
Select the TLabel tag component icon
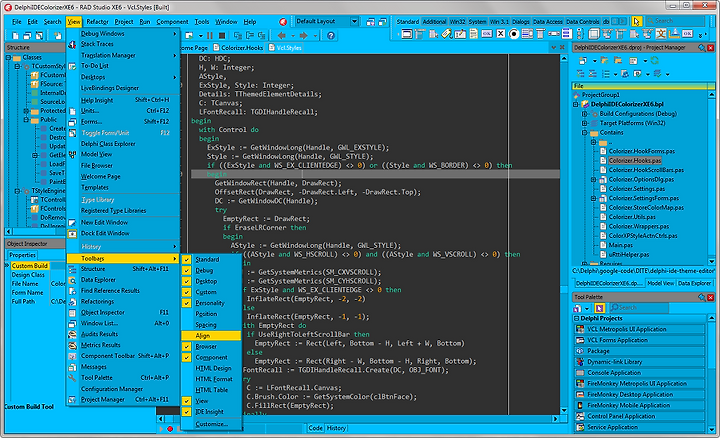pos(447,34)
